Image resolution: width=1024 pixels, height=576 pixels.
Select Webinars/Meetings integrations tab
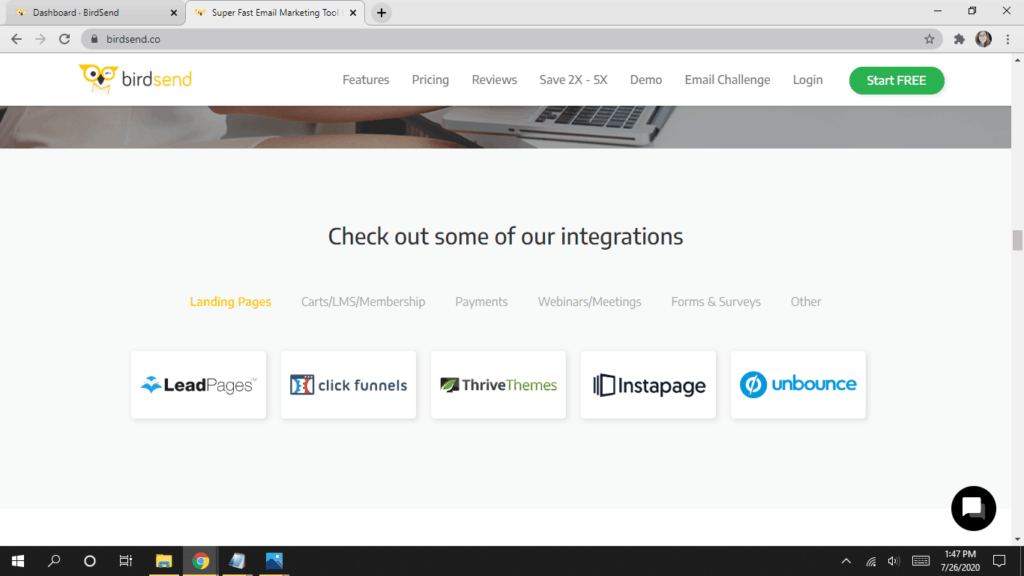pos(590,302)
